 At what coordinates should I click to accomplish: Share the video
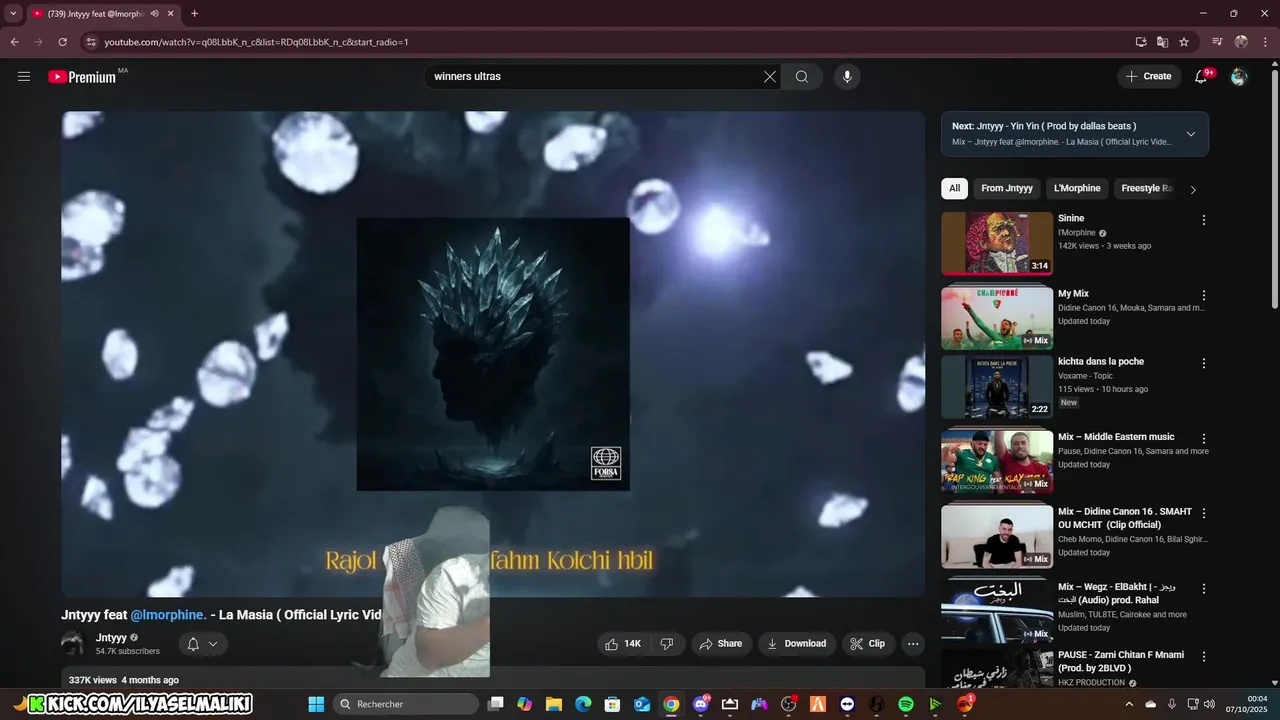tap(721, 644)
